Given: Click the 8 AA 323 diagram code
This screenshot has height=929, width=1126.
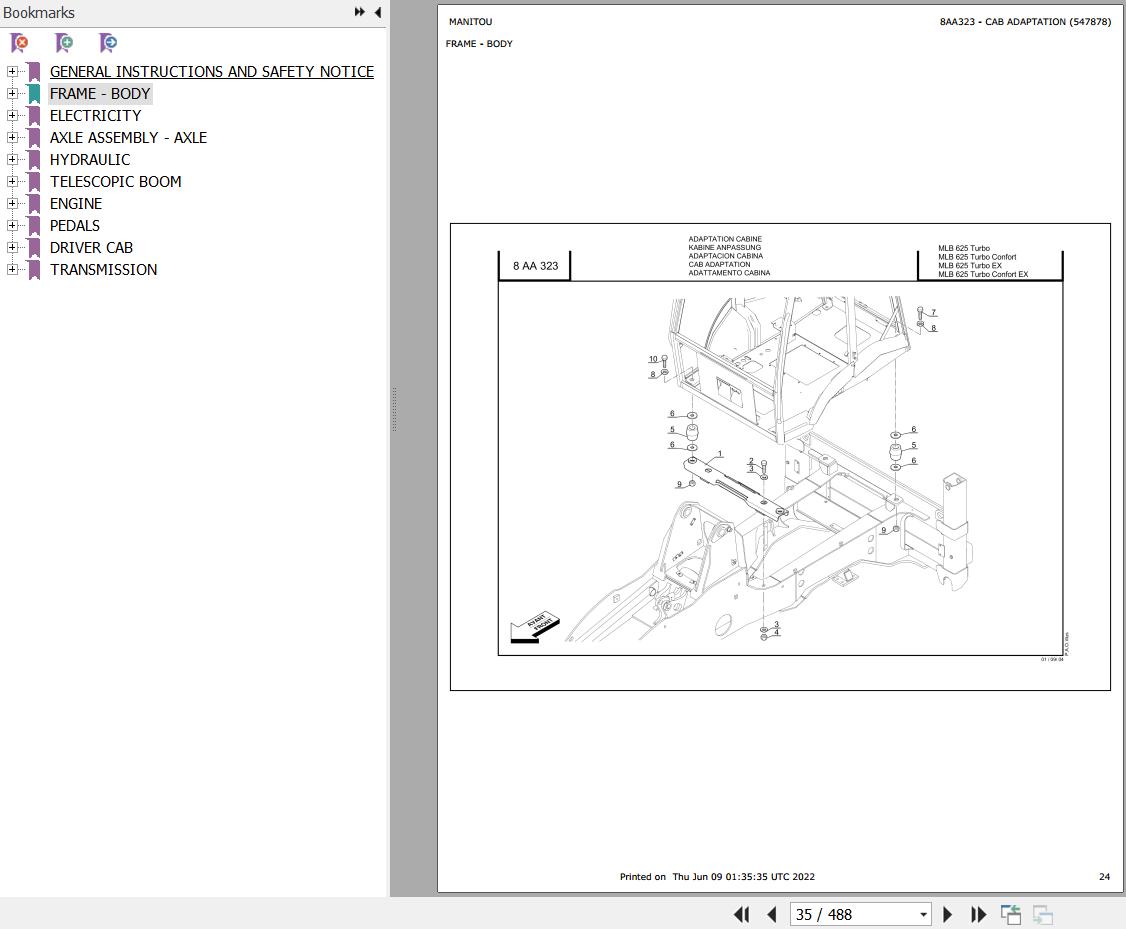Looking at the screenshot, I should point(535,266).
